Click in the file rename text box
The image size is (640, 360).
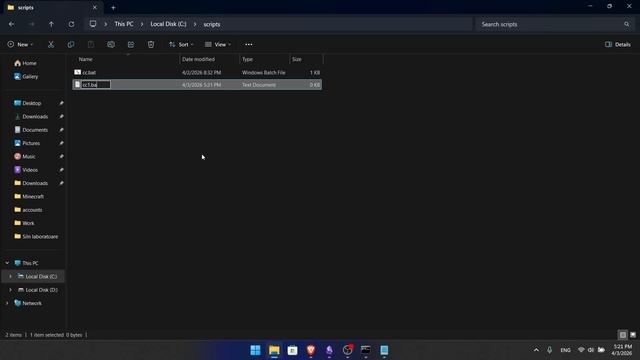click(x=96, y=85)
